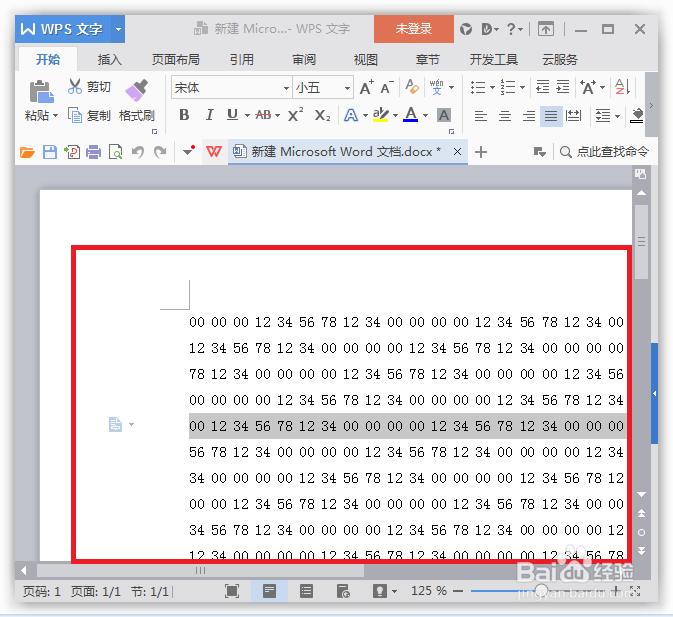673x617 pixels.
Task: Toggle strikethrough AB formatting
Action: pos(263,115)
